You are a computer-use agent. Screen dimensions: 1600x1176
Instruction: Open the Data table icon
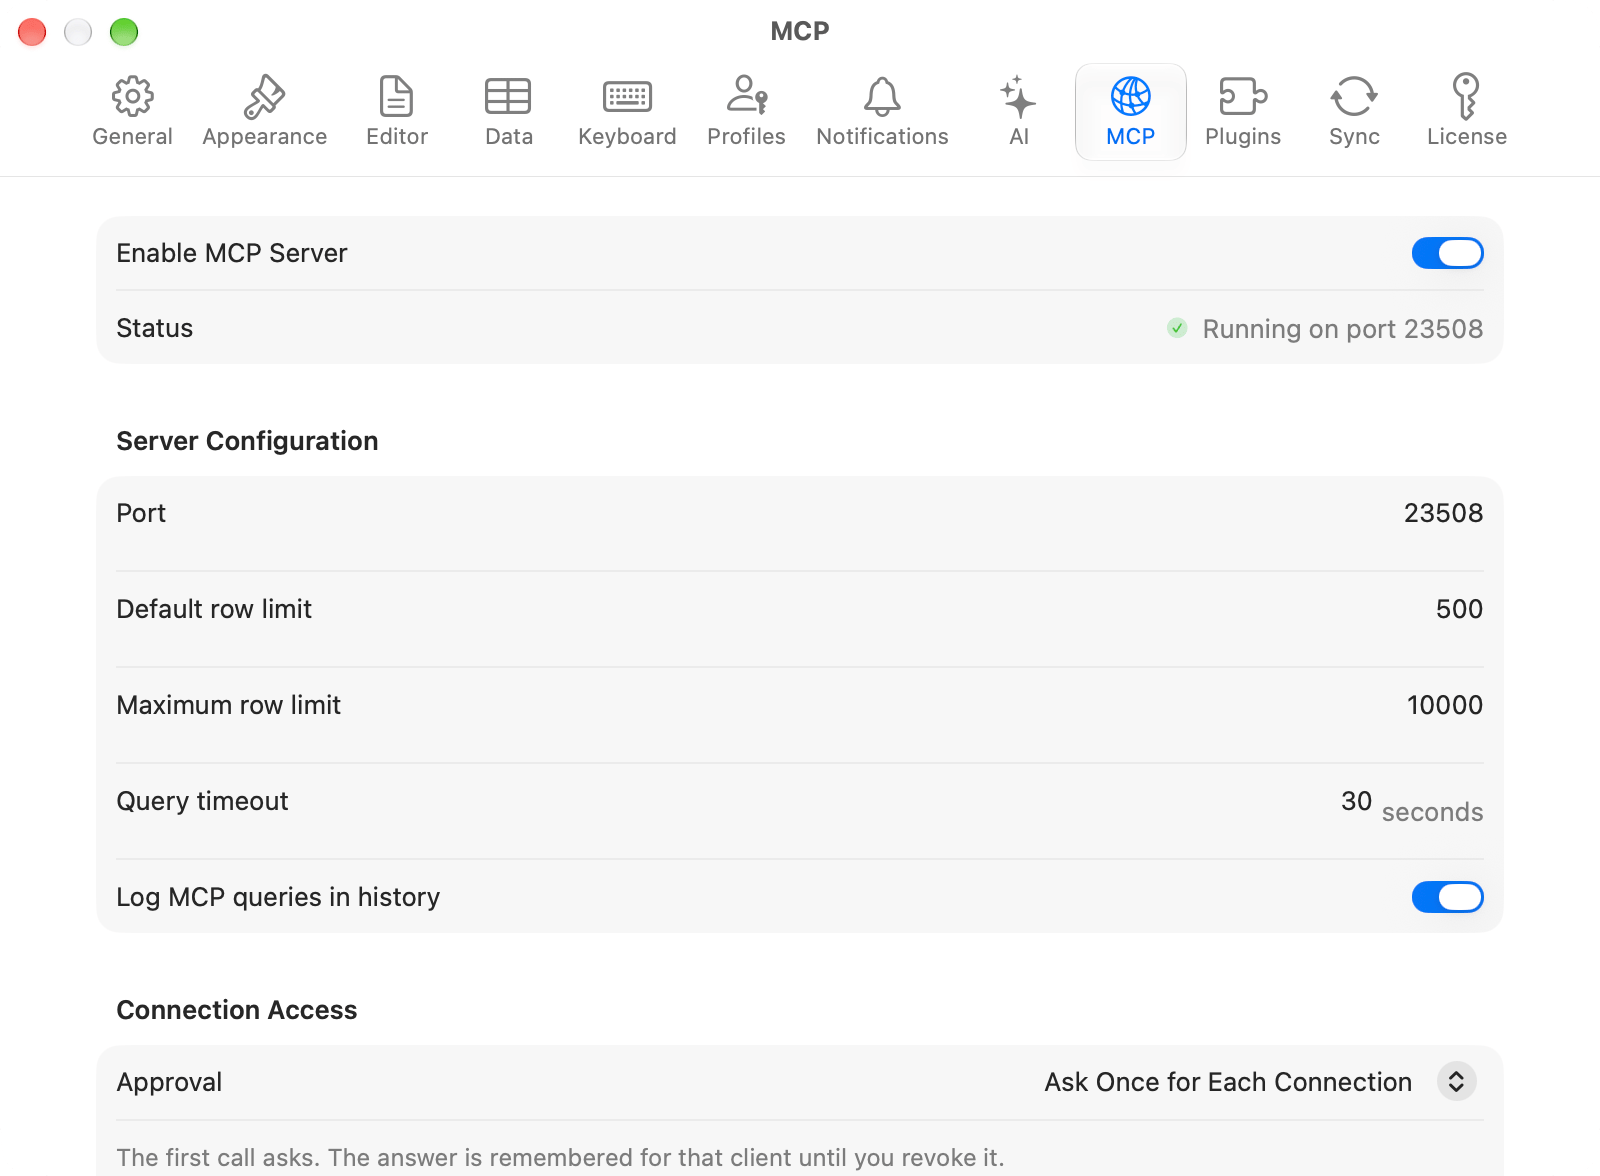[508, 97]
